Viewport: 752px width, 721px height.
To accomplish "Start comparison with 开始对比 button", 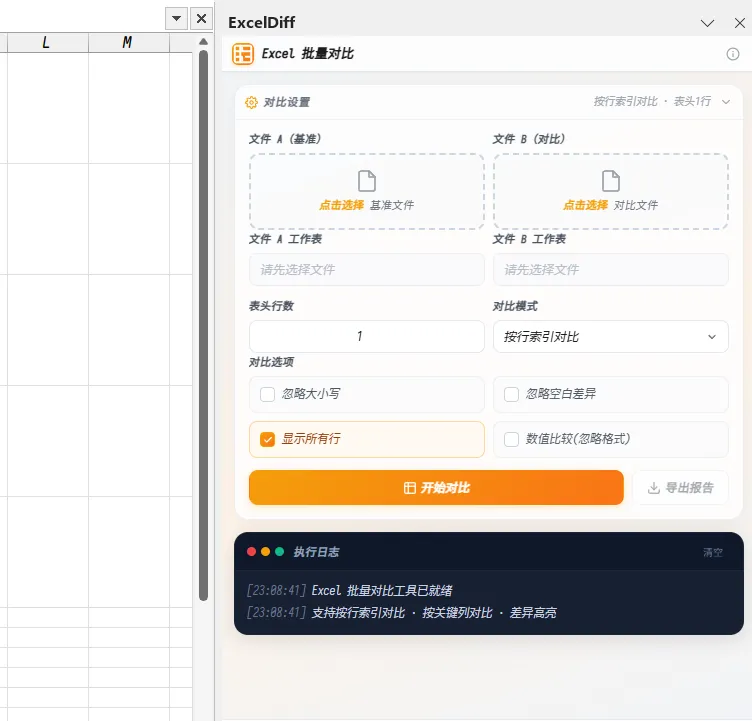I will [436, 488].
